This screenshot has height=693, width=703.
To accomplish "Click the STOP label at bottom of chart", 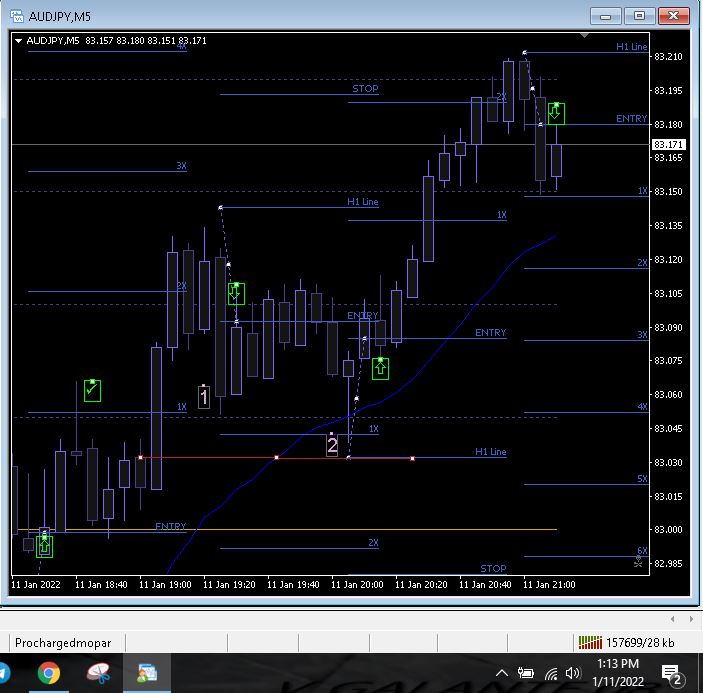I will (x=493, y=569).
